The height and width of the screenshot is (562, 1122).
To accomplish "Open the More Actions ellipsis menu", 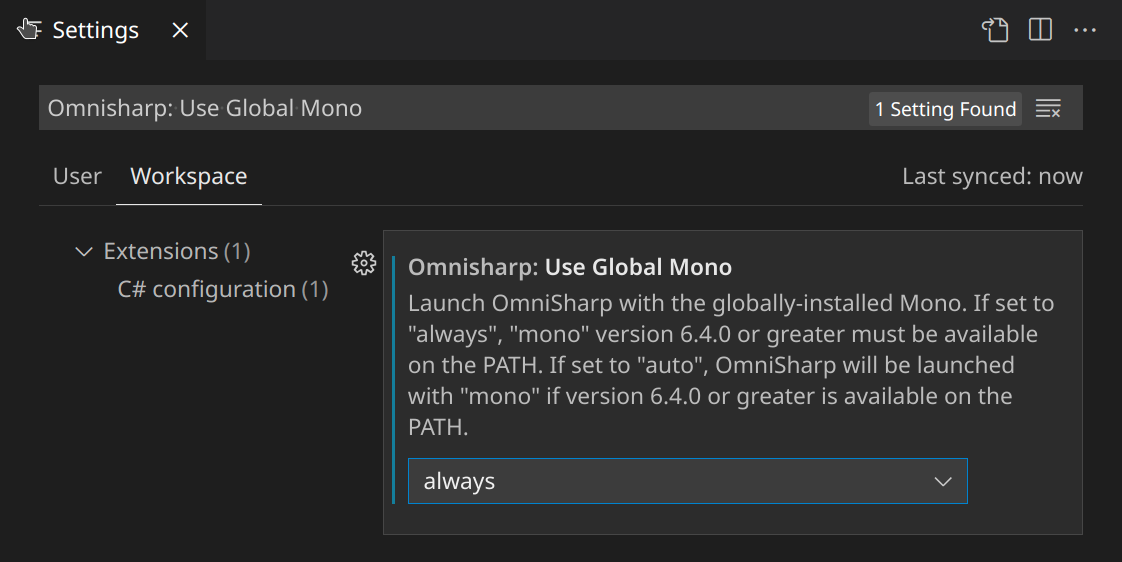I will pyautogui.click(x=1085, y=30).
